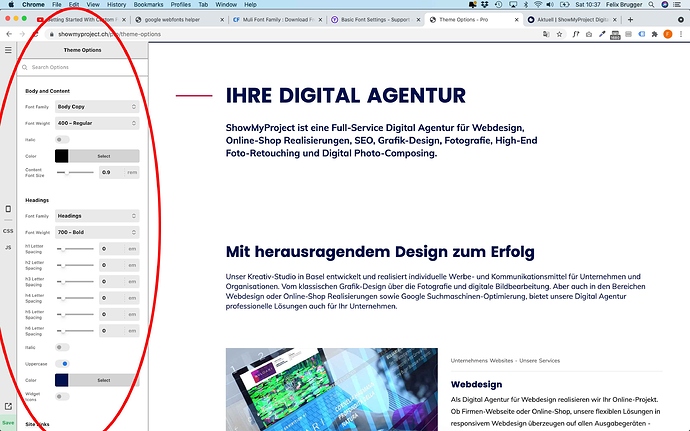690x431 pixels.
Task: Open a new browser tab
Action: tap(630, 19)
